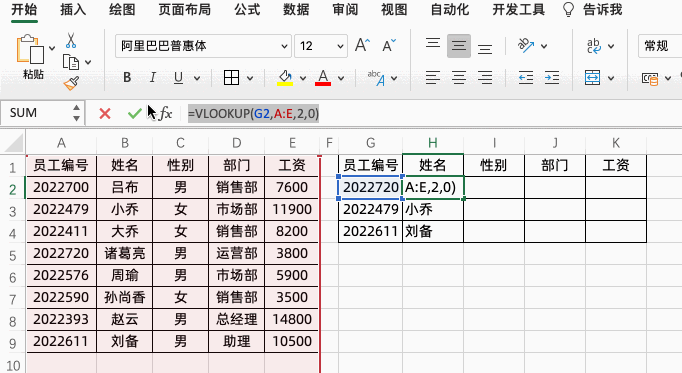Align text left
Screen dimensions: 682x373
point(433,78)
